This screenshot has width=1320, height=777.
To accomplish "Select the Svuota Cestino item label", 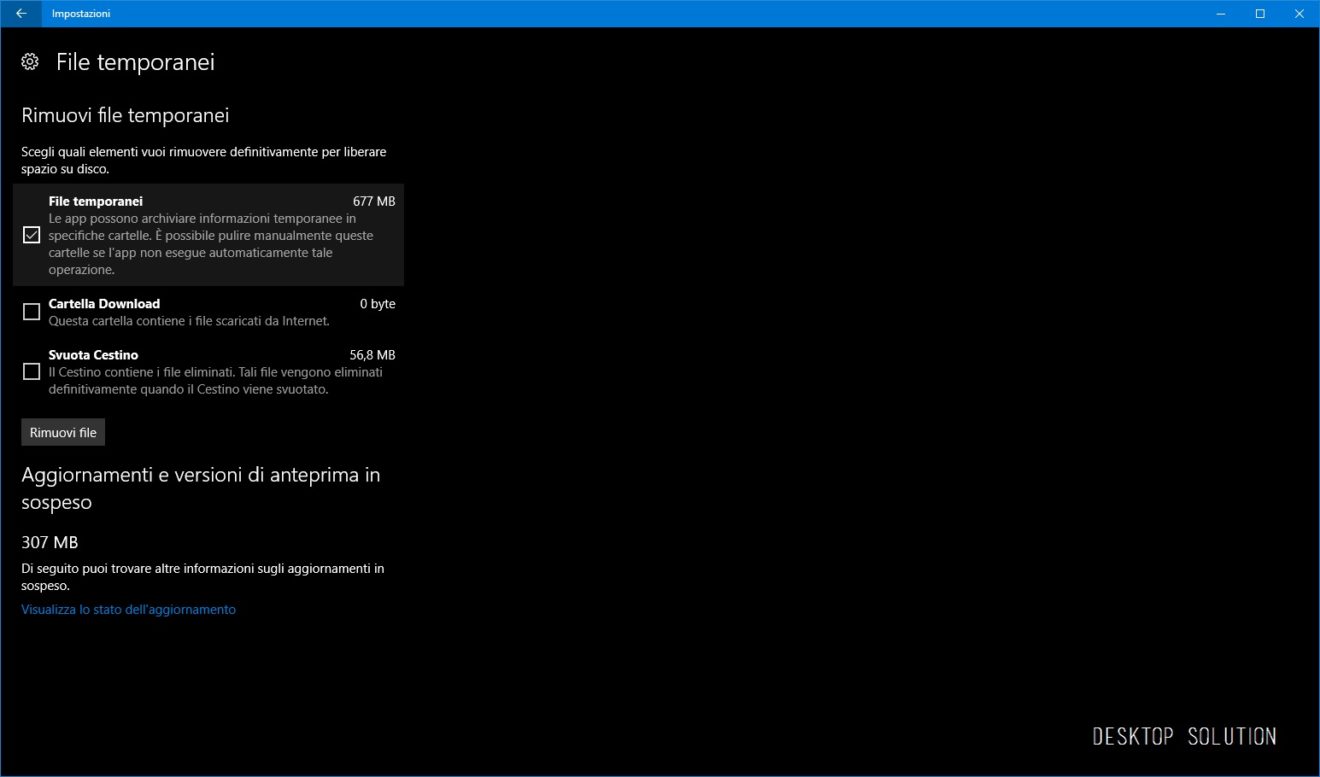I will point(93,355).
